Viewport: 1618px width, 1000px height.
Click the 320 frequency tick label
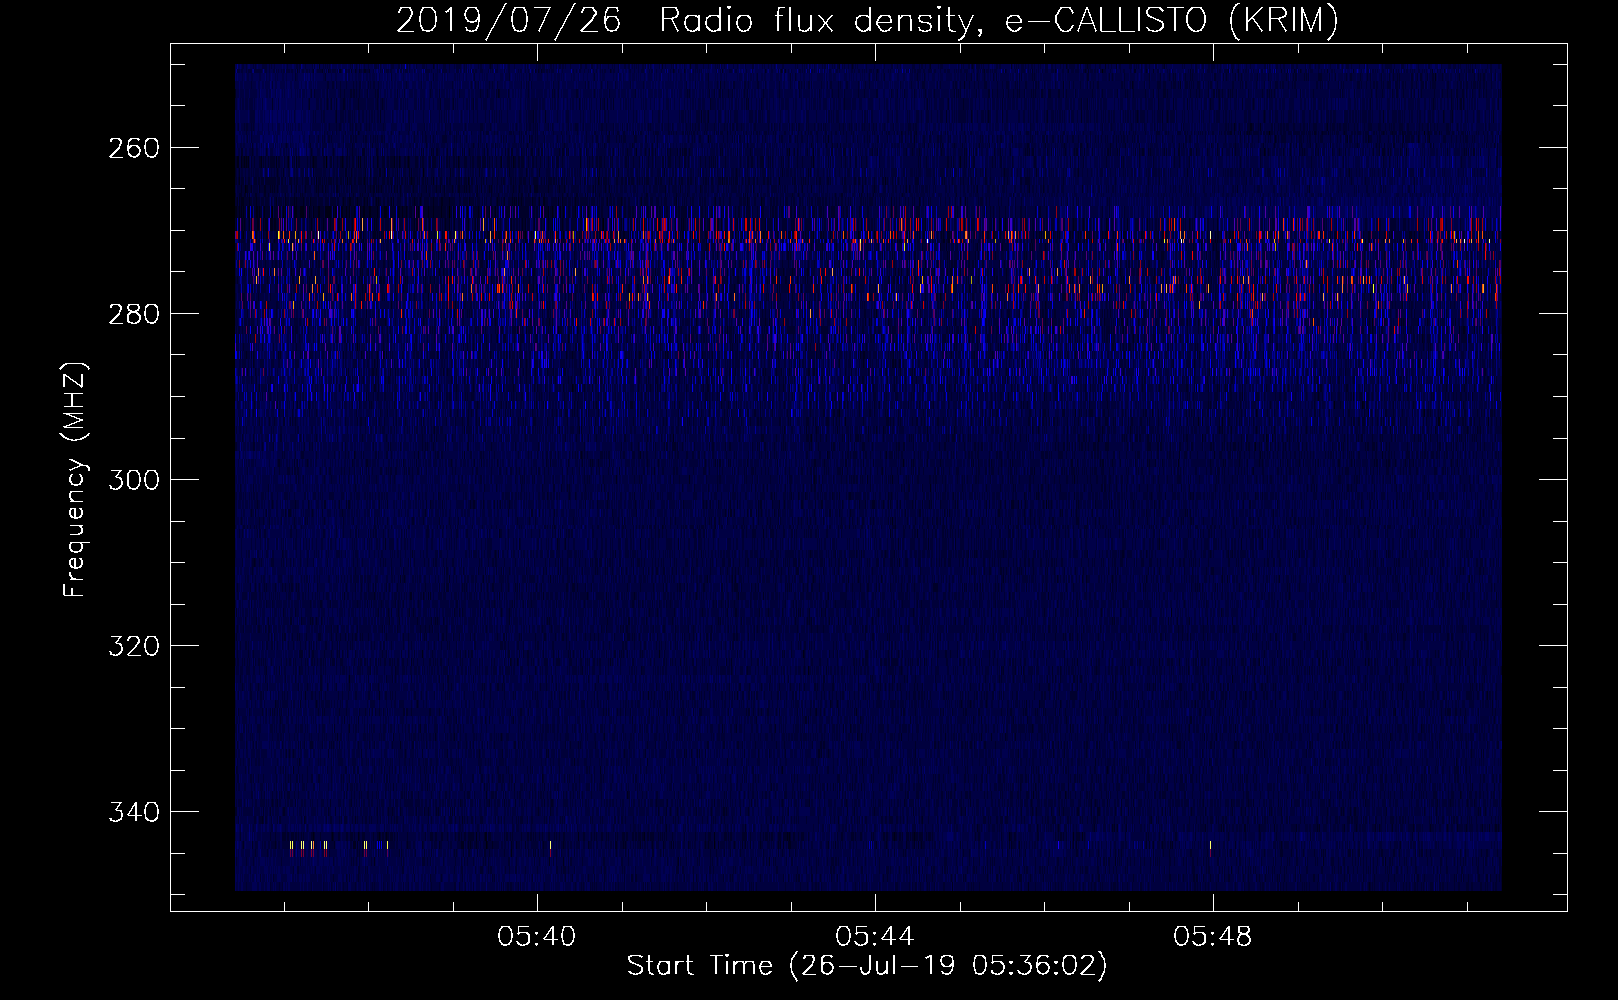[133, 646]
